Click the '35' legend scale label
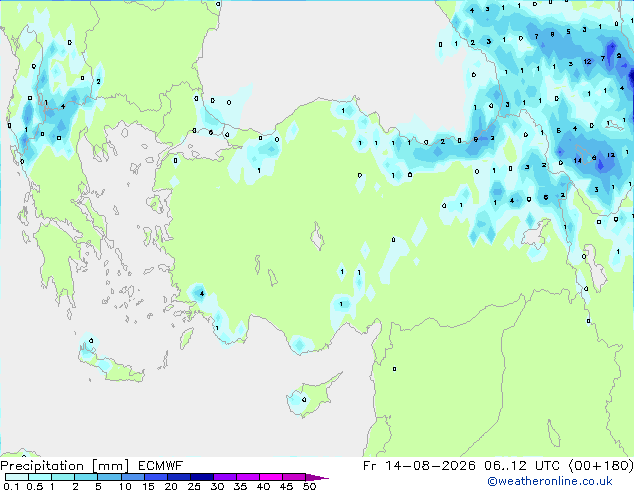634x490 pixels. click(240, 486)
